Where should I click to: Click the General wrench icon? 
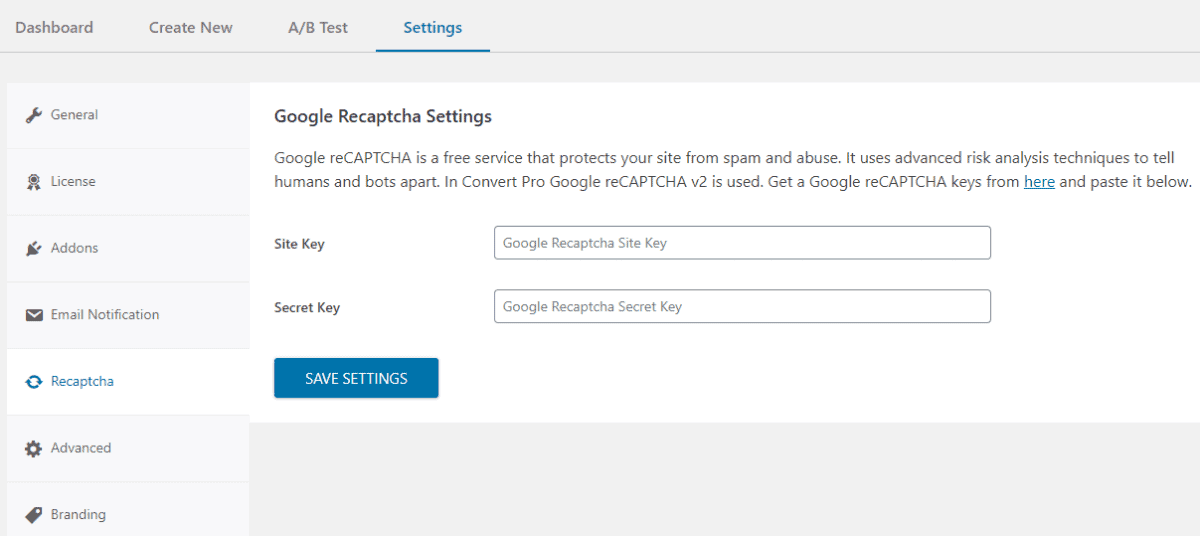point(33,115)
